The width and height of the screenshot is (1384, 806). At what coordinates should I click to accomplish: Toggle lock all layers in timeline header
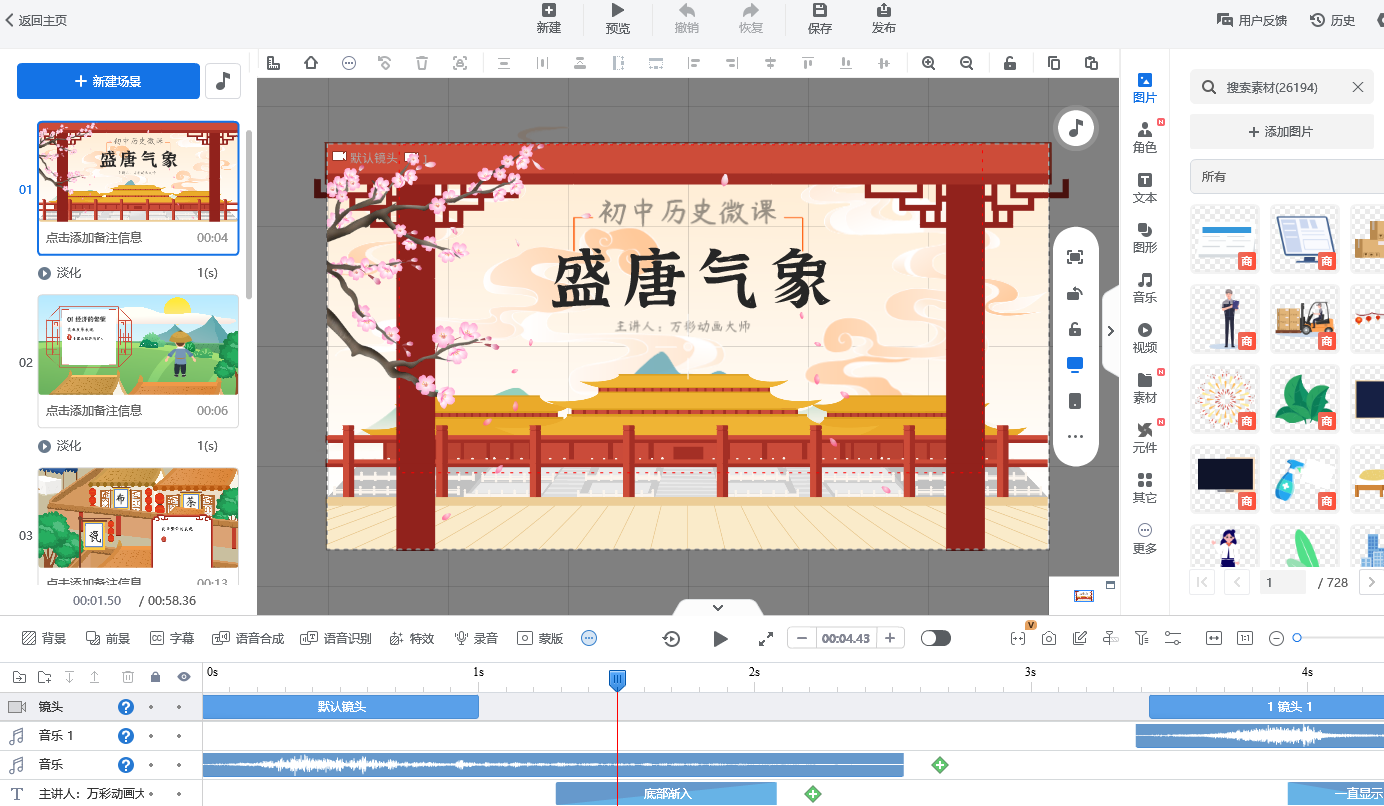[x=155, y=677]
